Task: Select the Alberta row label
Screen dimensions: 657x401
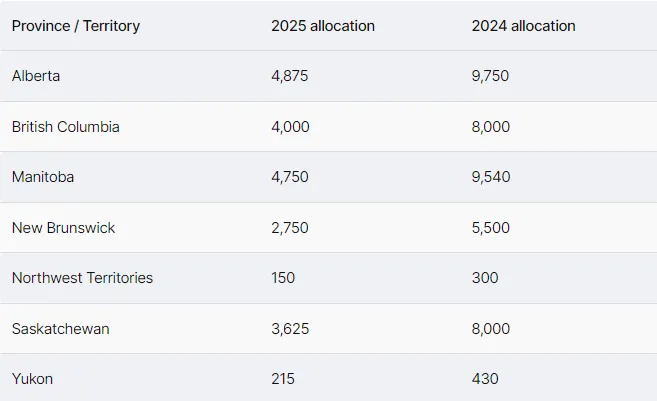Action: coord(36,76)
